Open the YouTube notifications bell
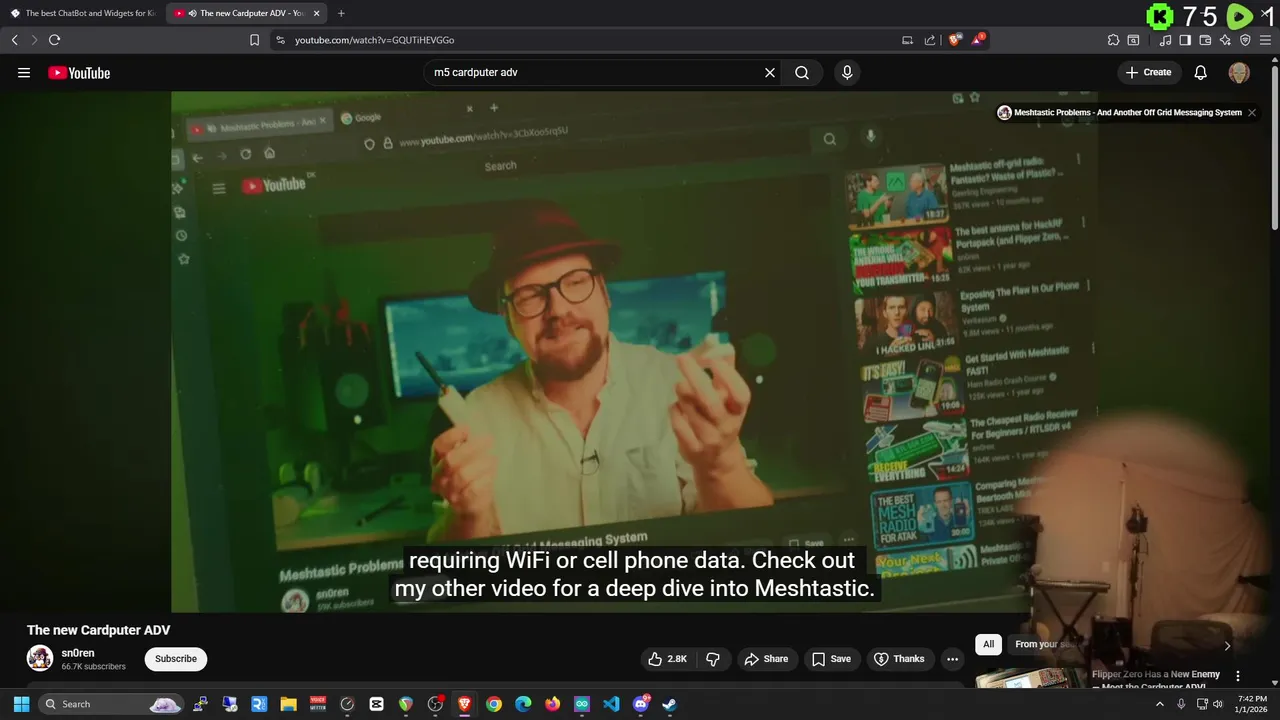The height and width of the screenshot is (720, 1280). (x=1201, y=73)
